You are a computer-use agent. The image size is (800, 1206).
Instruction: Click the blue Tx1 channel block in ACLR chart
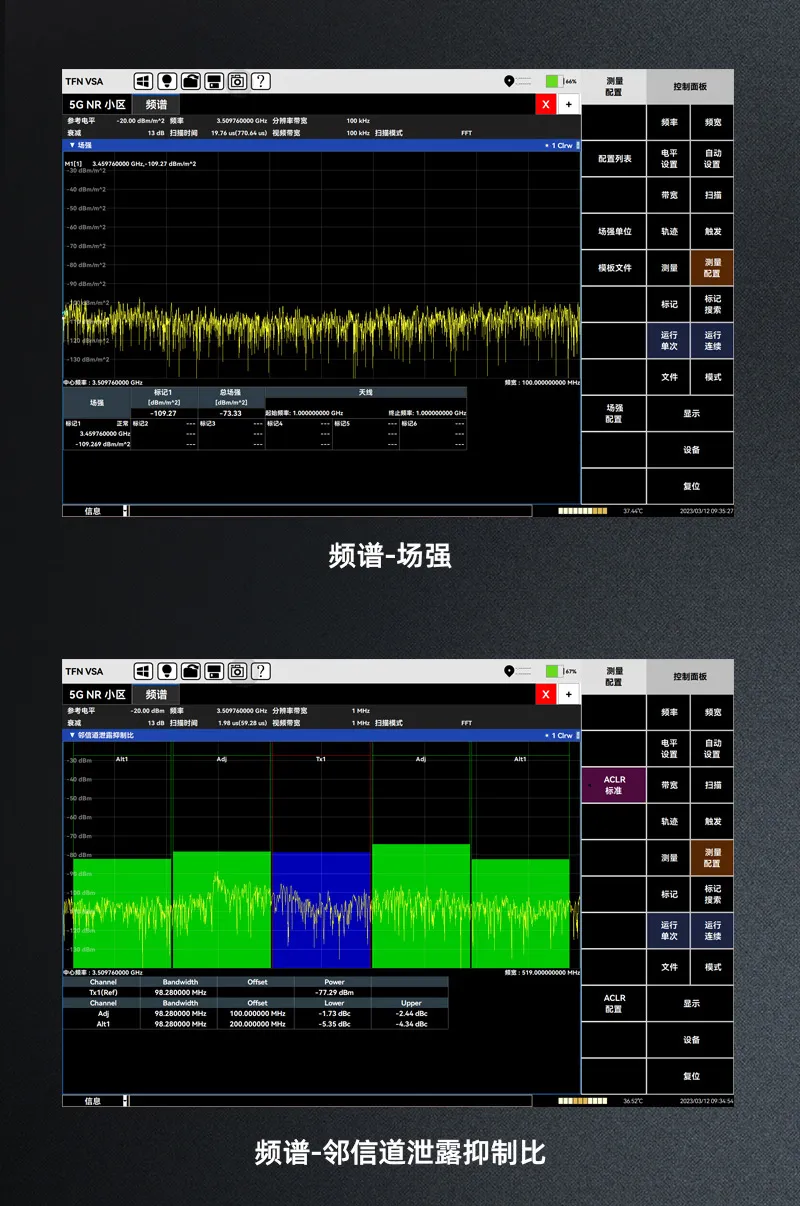pos(320,910)
